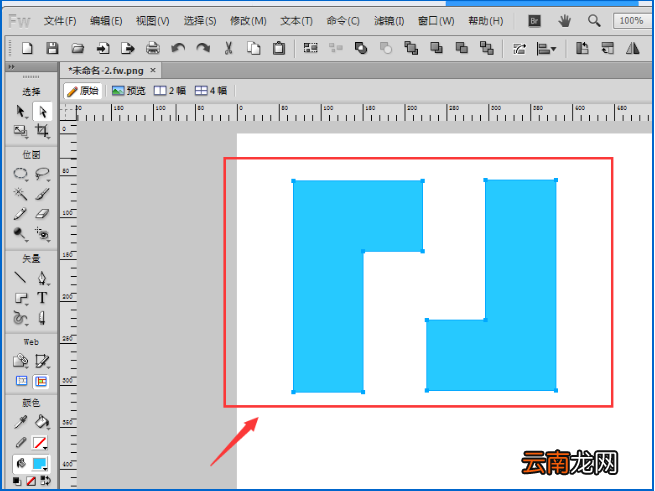Select the Pen tool
Viewport: 655px width, 491px height.
[42, 277]
